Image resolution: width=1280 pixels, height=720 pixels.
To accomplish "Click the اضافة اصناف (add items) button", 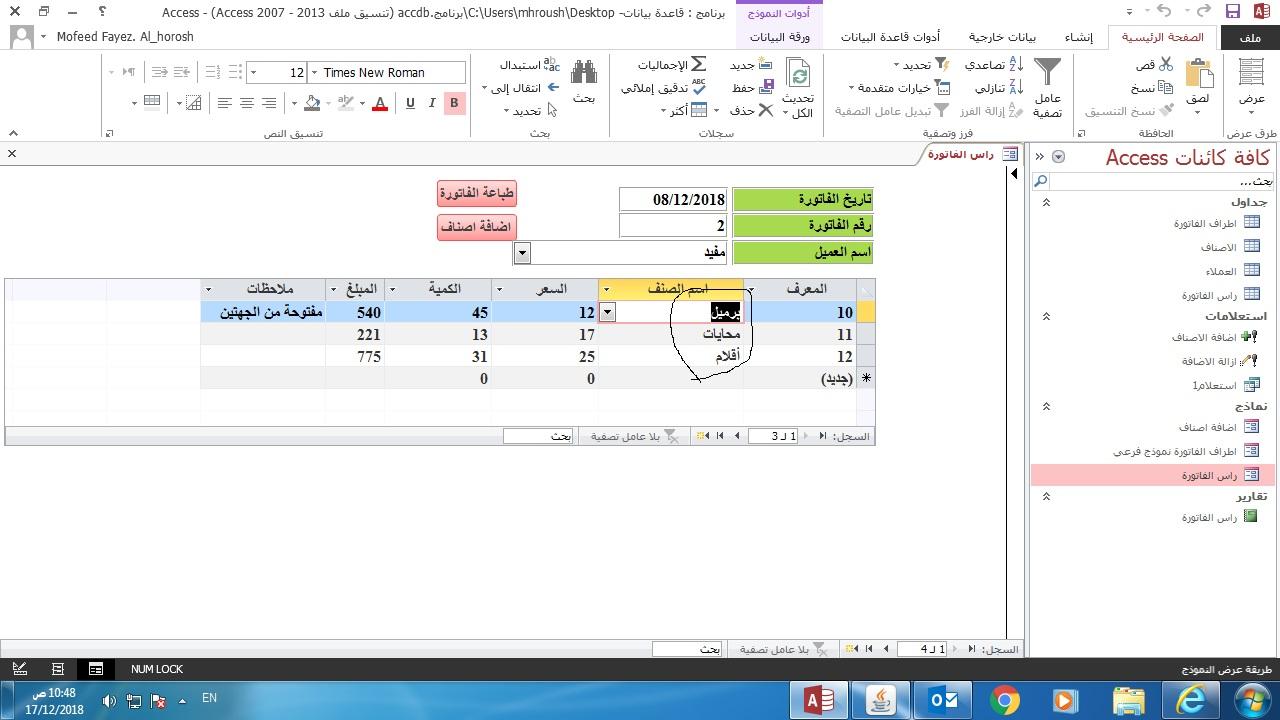I will 477,227.
